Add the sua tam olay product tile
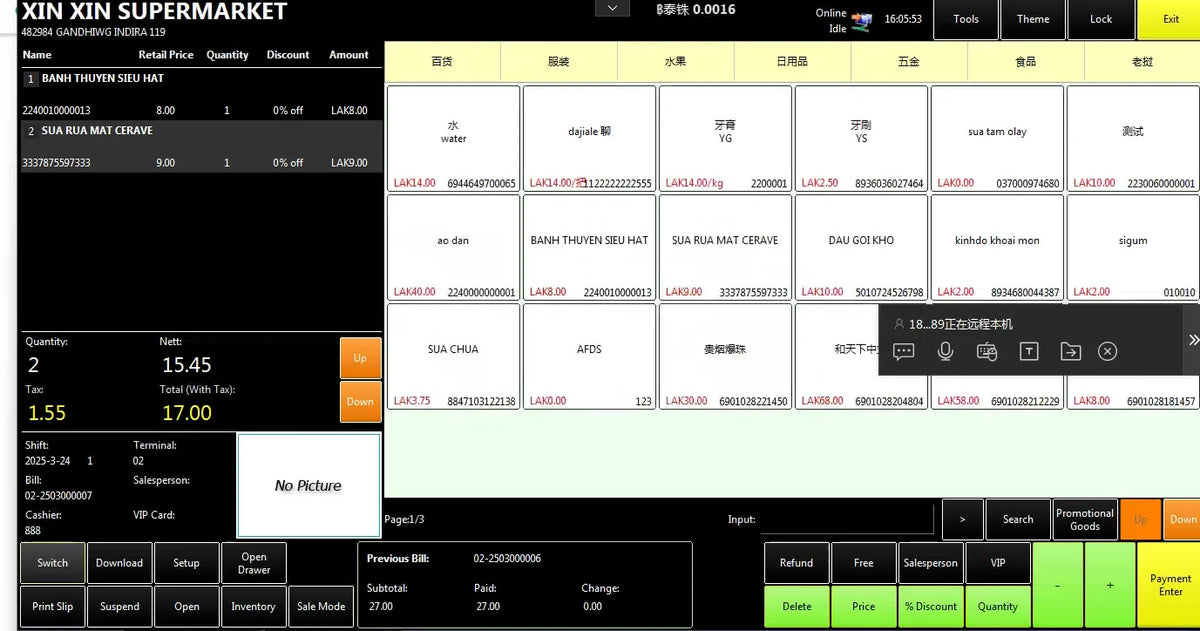The height and width of the screenshot is (631, 1200). (x=997, y=138)
